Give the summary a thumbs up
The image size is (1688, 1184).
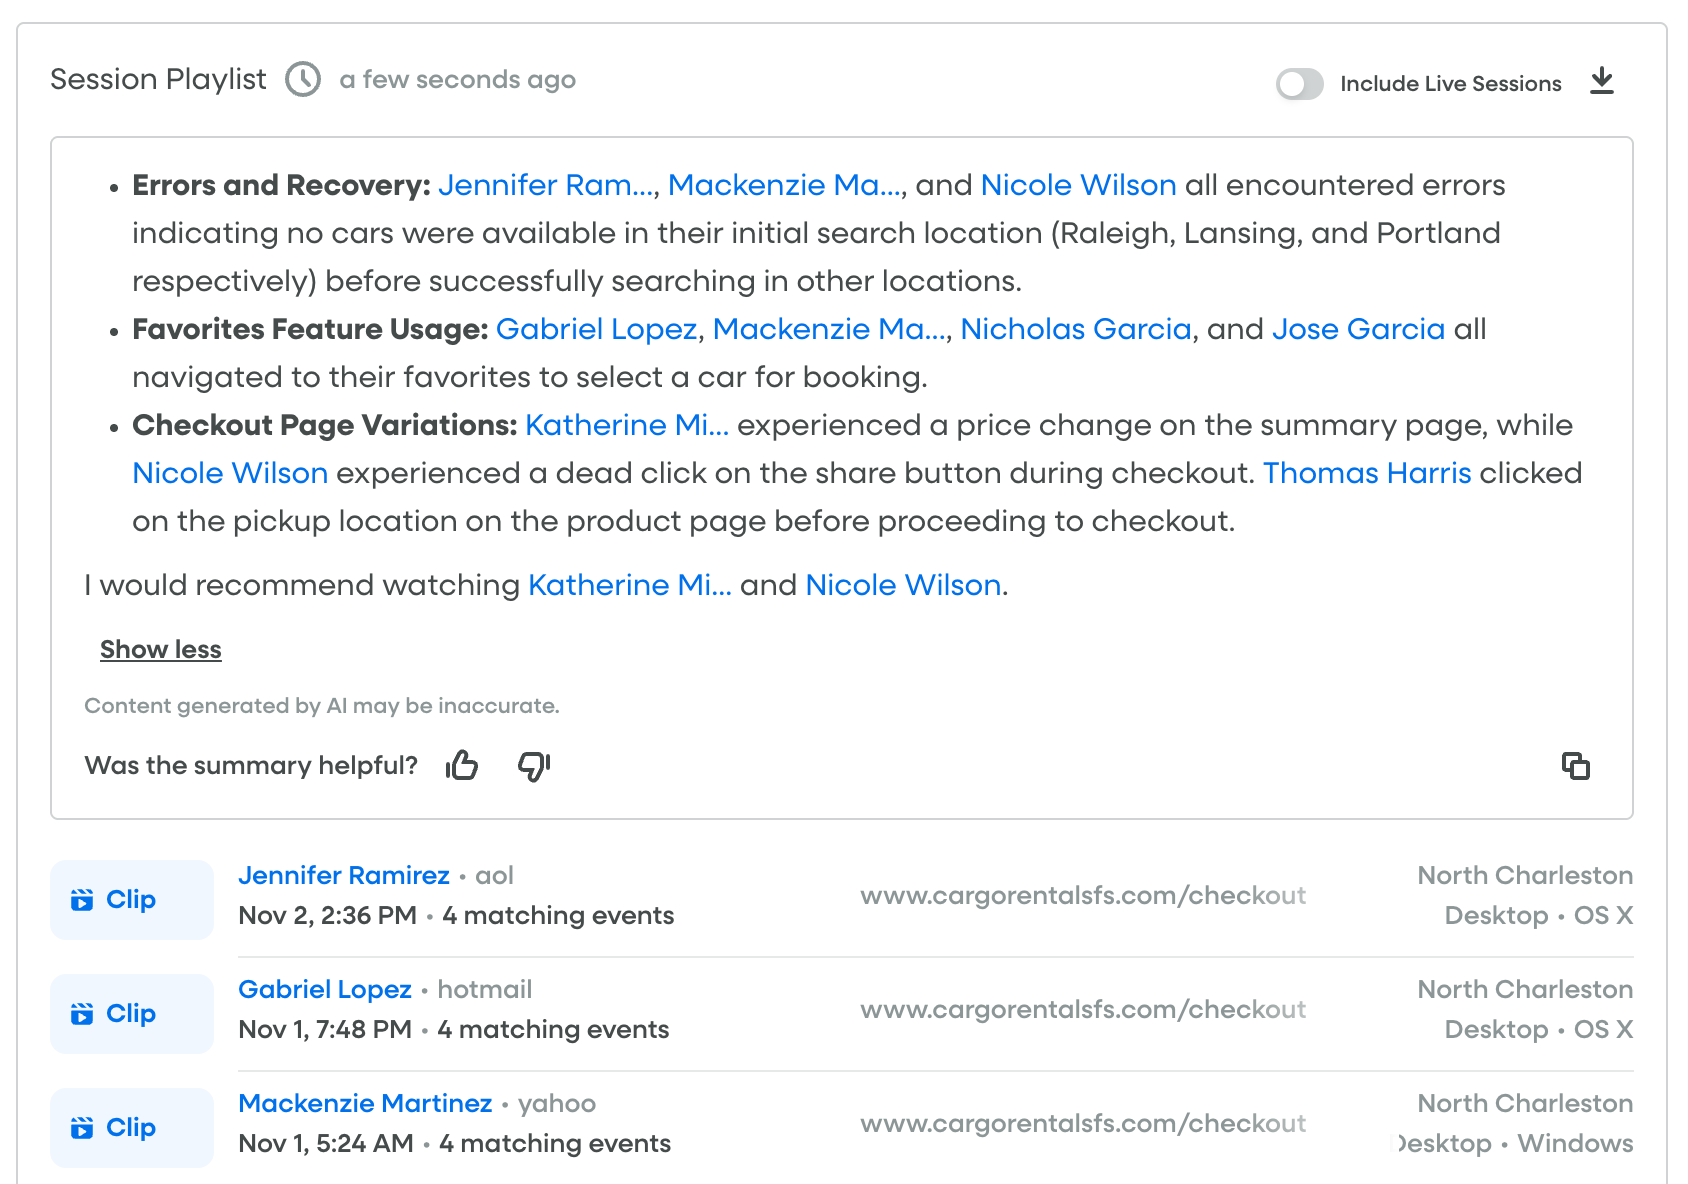(462, 766)
